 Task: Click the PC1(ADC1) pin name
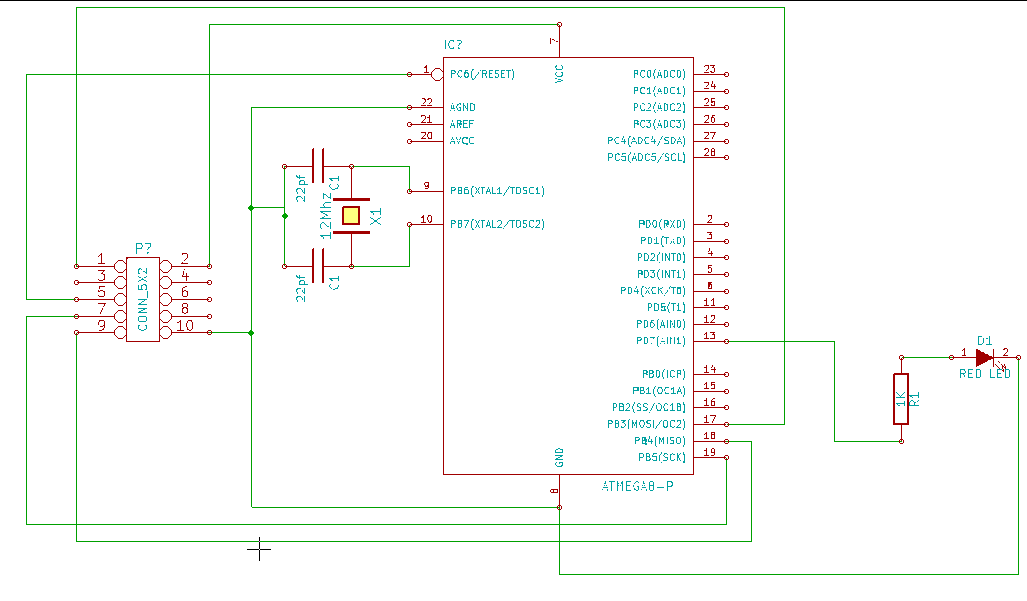(659, 91)
